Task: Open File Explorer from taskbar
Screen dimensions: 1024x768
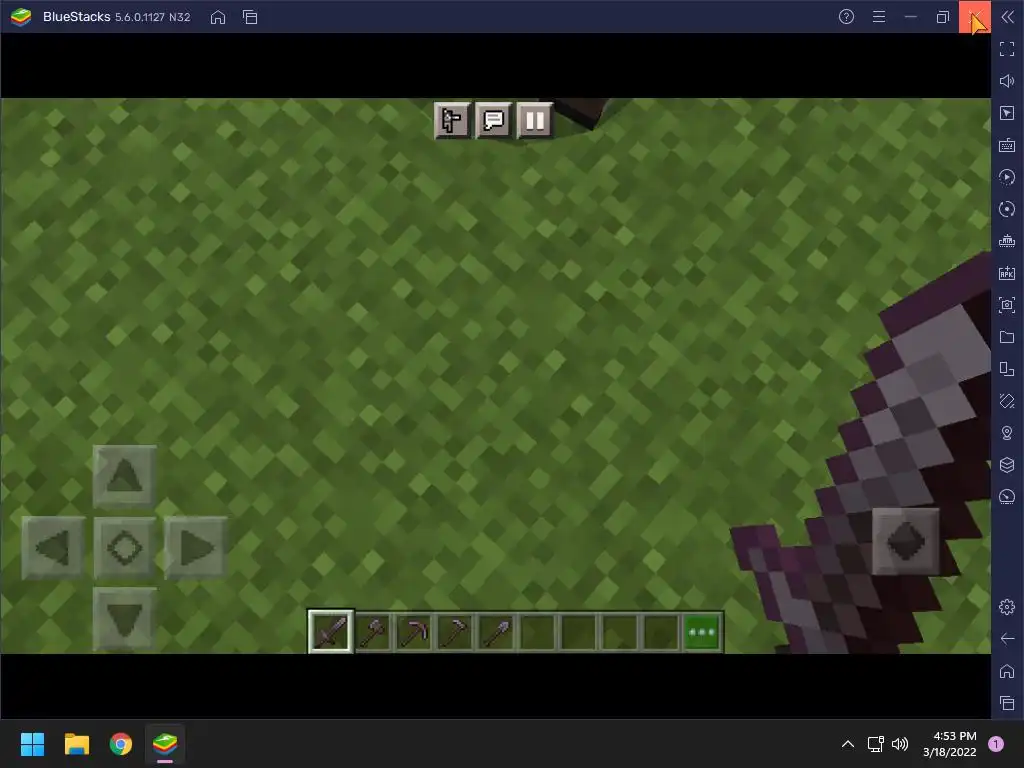Action: [76, 744]
